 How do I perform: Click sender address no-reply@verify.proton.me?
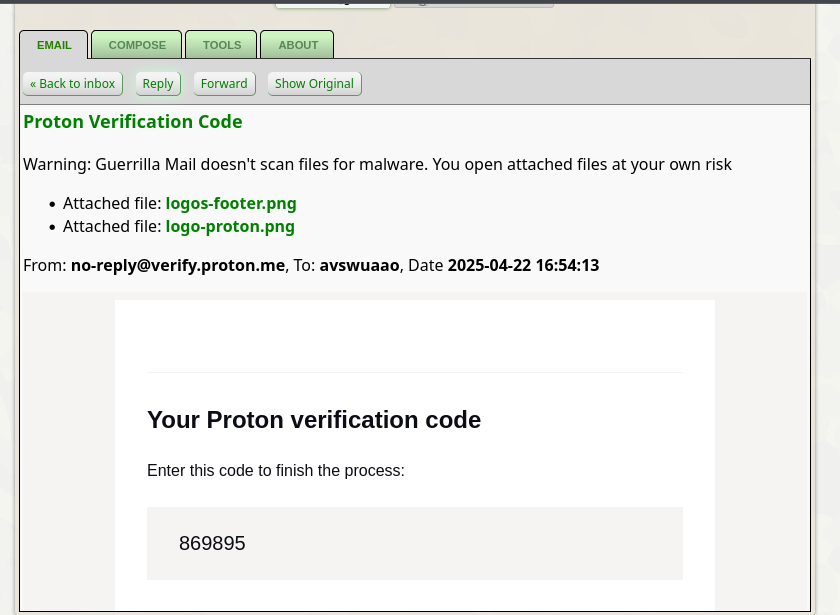click(x=178, y=265)
